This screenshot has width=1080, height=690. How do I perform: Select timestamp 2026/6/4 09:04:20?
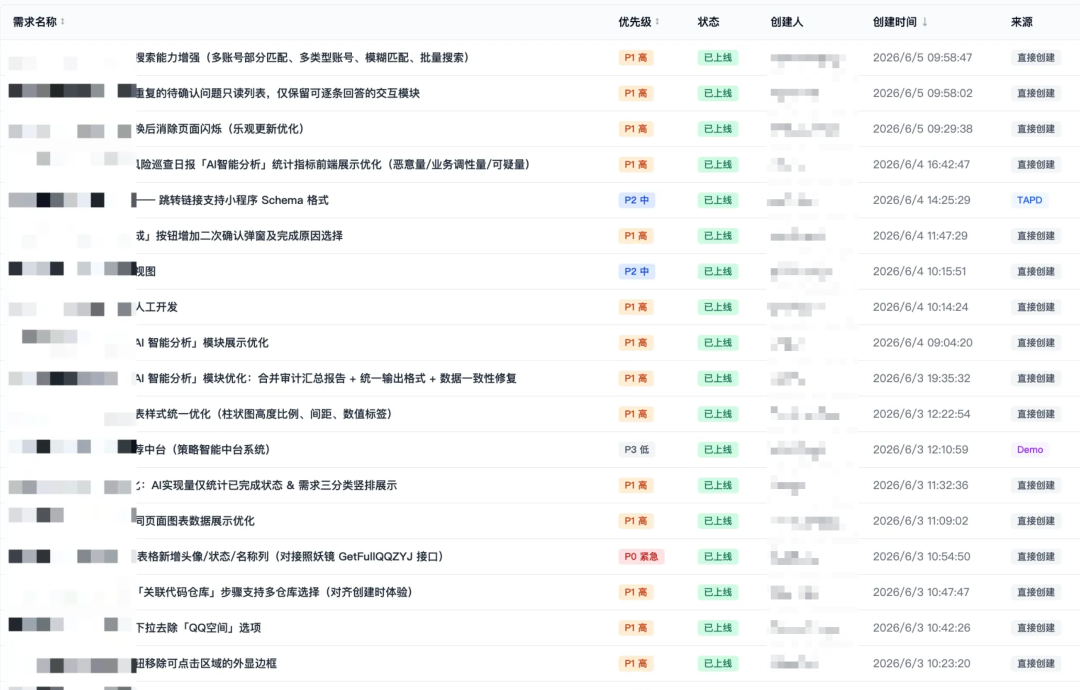point(922,343)
